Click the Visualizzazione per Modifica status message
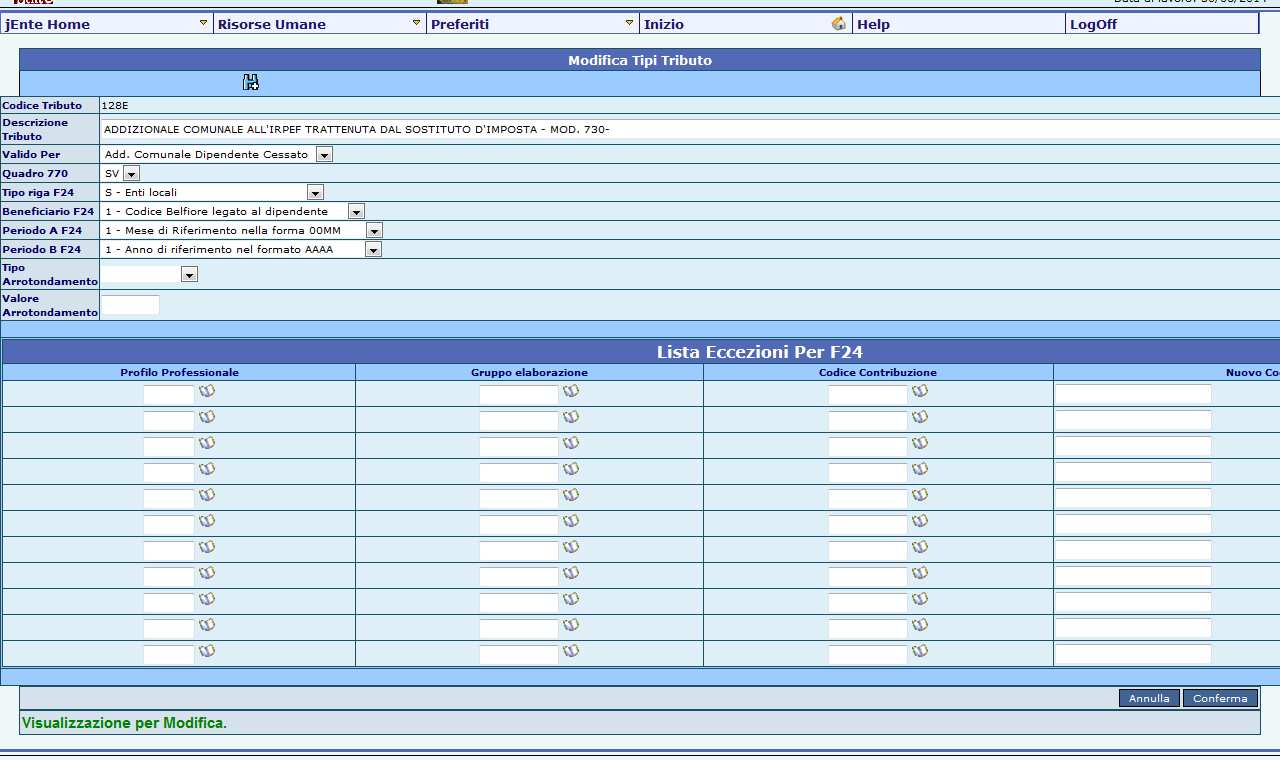The image size is (1280, 760). 124,722
